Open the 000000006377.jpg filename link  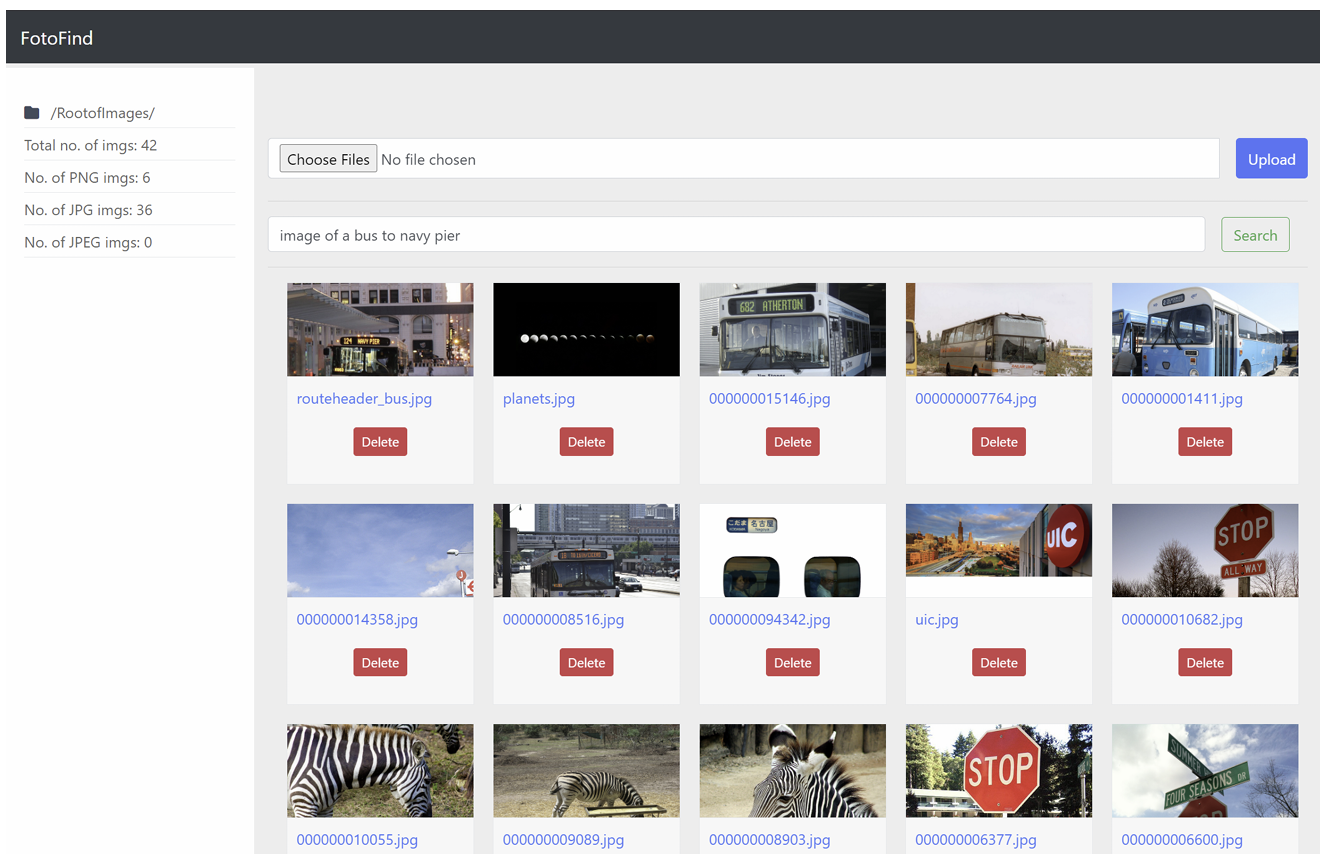pos(975,840)
